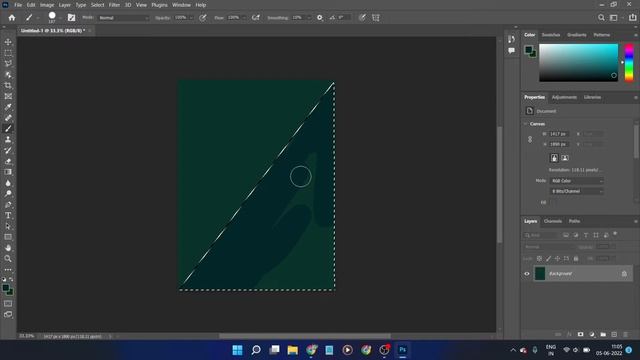Select the Horizontal Type tool
Viewport: 640px width, 360px height.
point(8,215)
